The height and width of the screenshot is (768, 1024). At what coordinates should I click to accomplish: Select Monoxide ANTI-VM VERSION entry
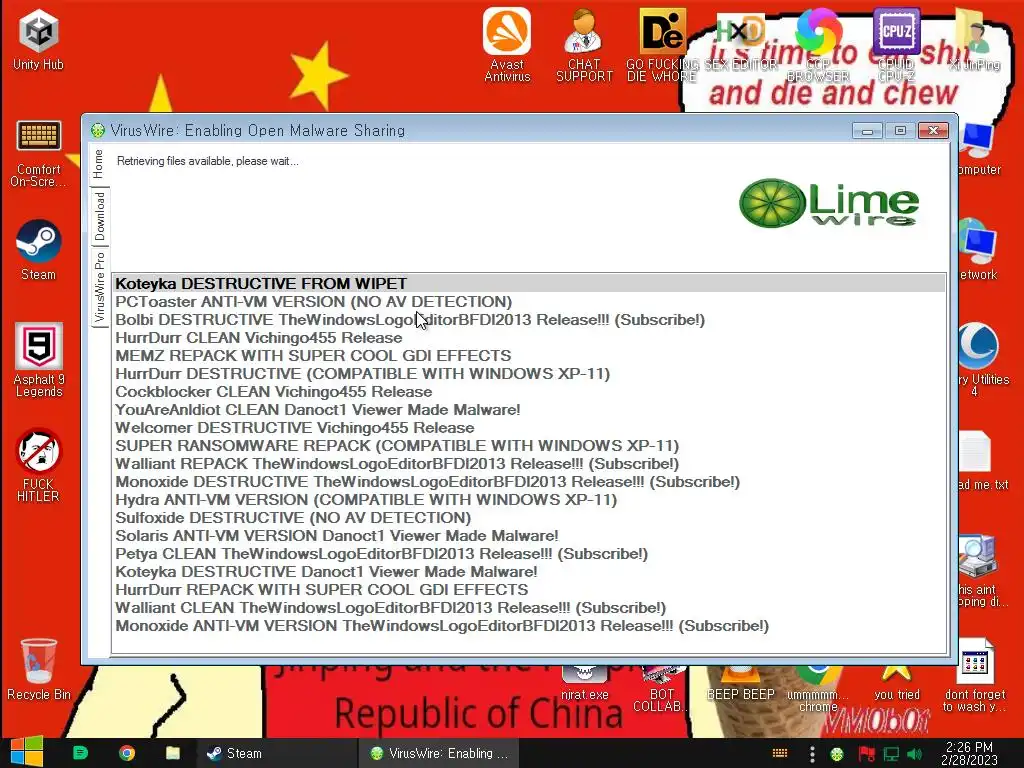529,626
